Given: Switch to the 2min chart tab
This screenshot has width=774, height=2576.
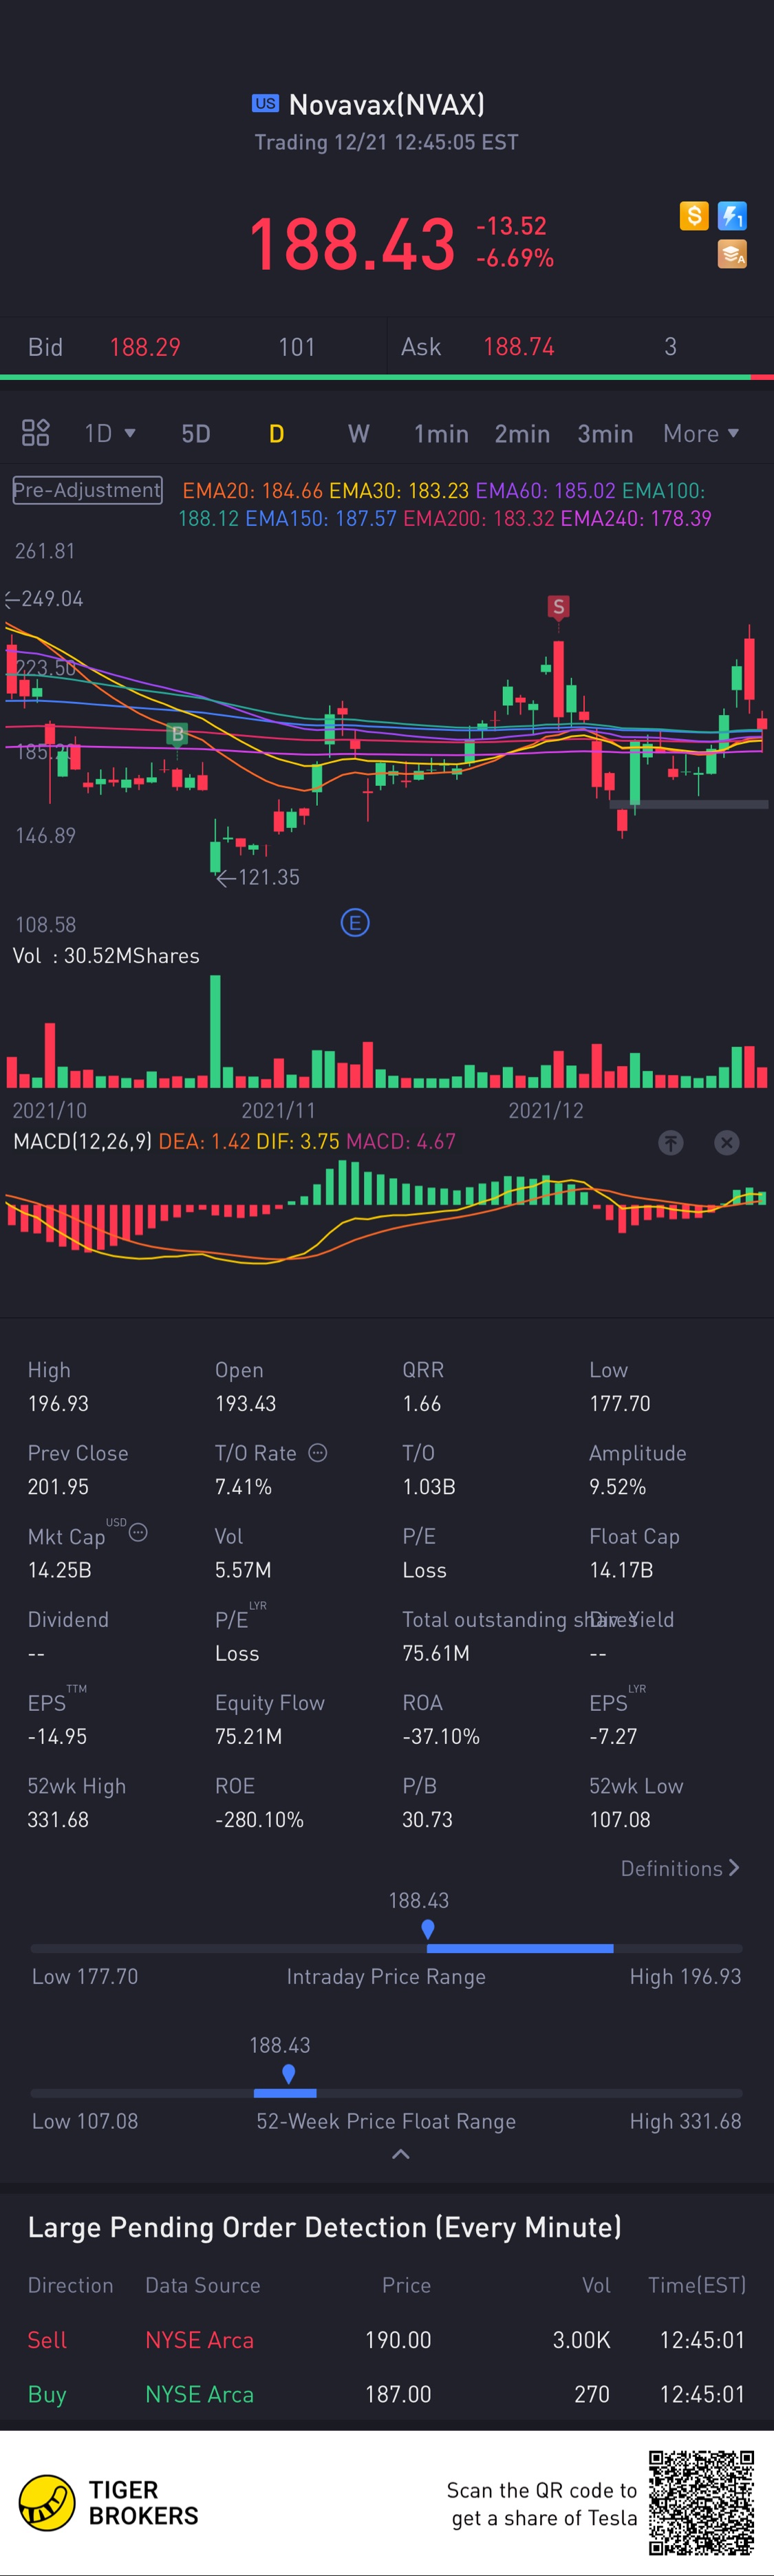Looking at the screenshot, I should tap(522, 433).
